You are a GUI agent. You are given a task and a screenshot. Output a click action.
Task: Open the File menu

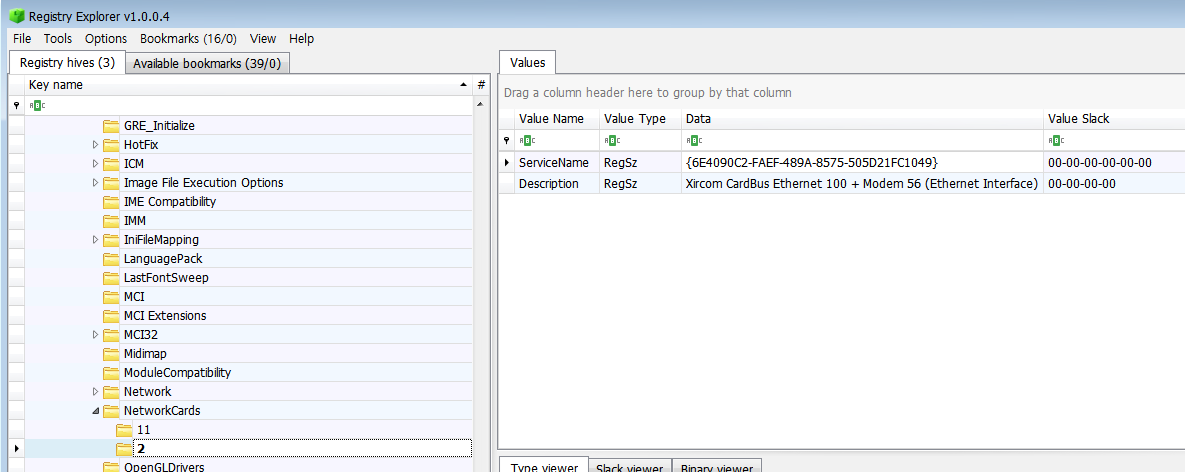pos(22,39)
